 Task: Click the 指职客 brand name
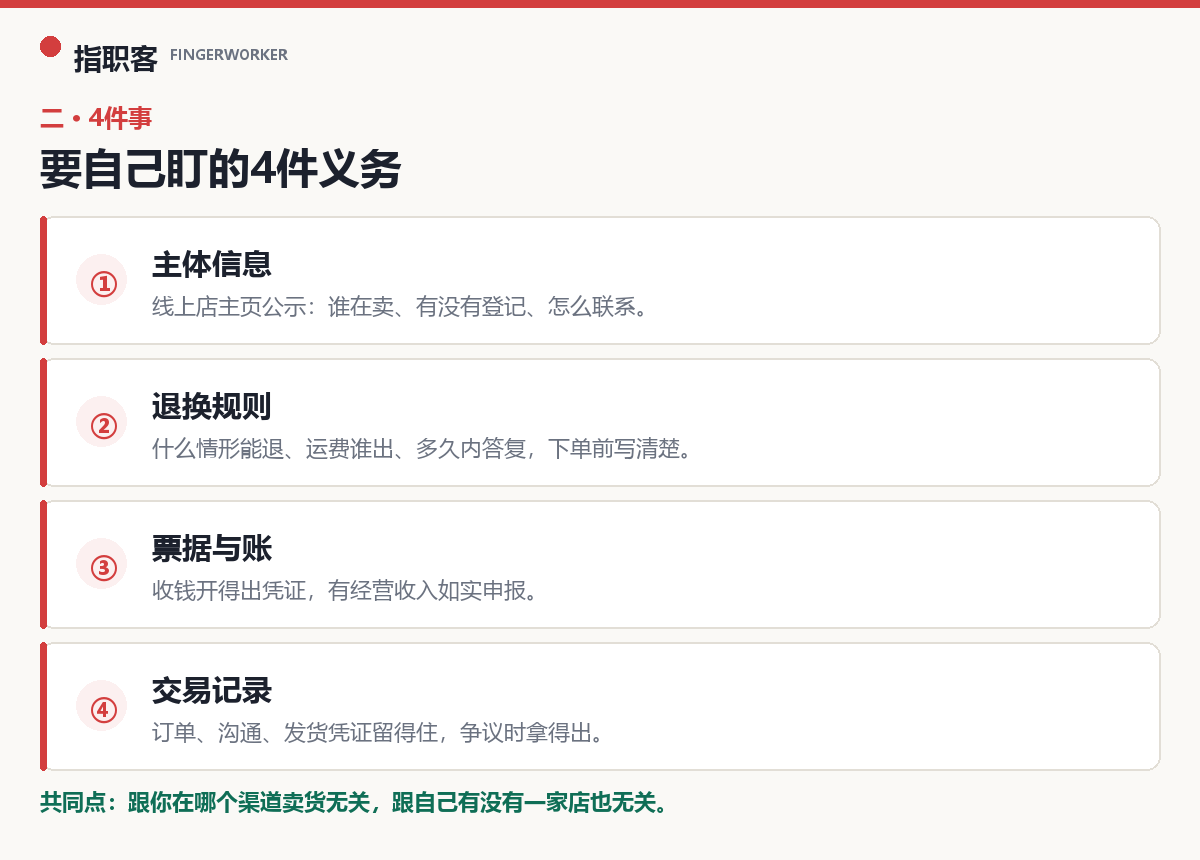116,59
